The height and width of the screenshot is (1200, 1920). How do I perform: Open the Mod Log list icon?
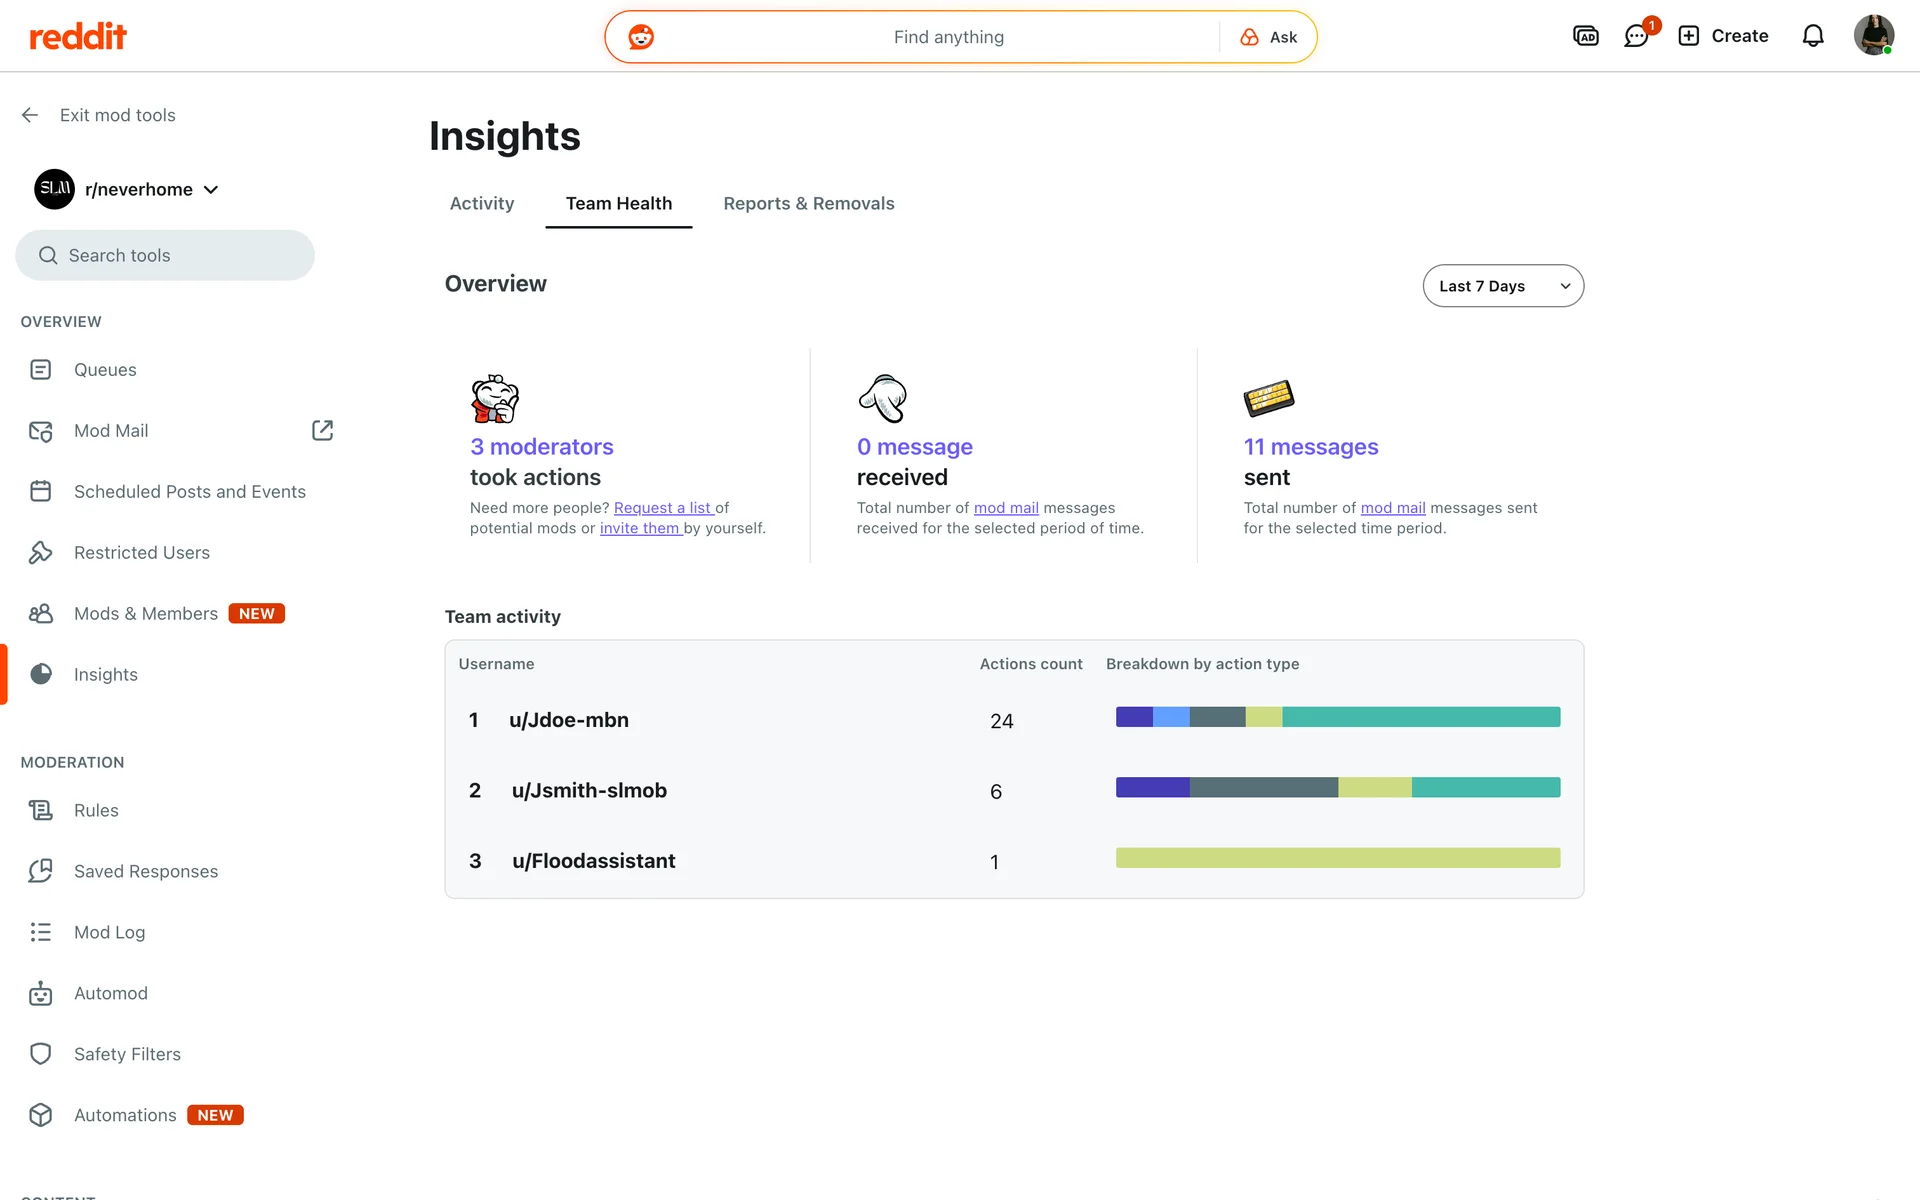[40, 932]
